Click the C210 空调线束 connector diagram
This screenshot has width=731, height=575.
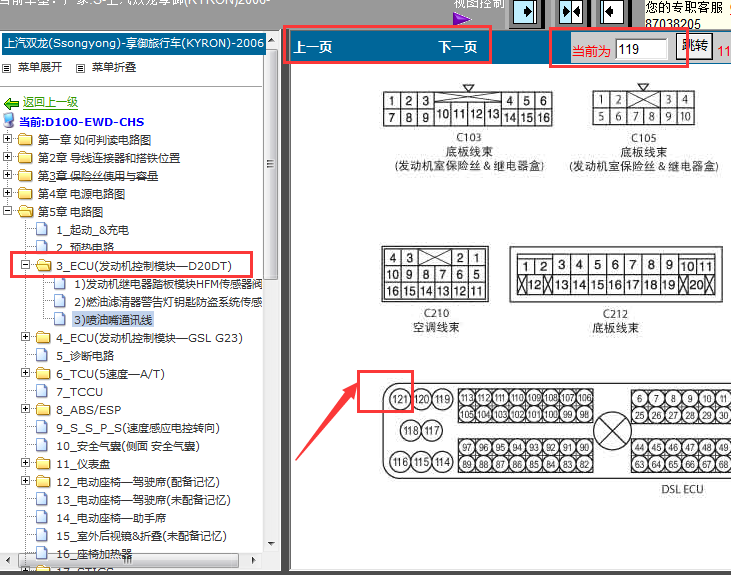tap(435, 274)
